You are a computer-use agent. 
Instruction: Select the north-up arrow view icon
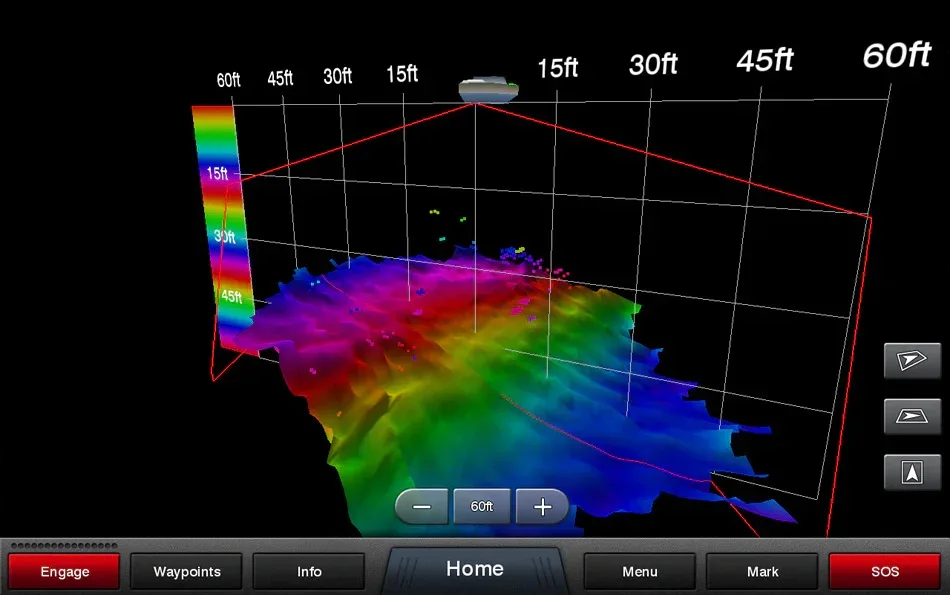(912, 472)
